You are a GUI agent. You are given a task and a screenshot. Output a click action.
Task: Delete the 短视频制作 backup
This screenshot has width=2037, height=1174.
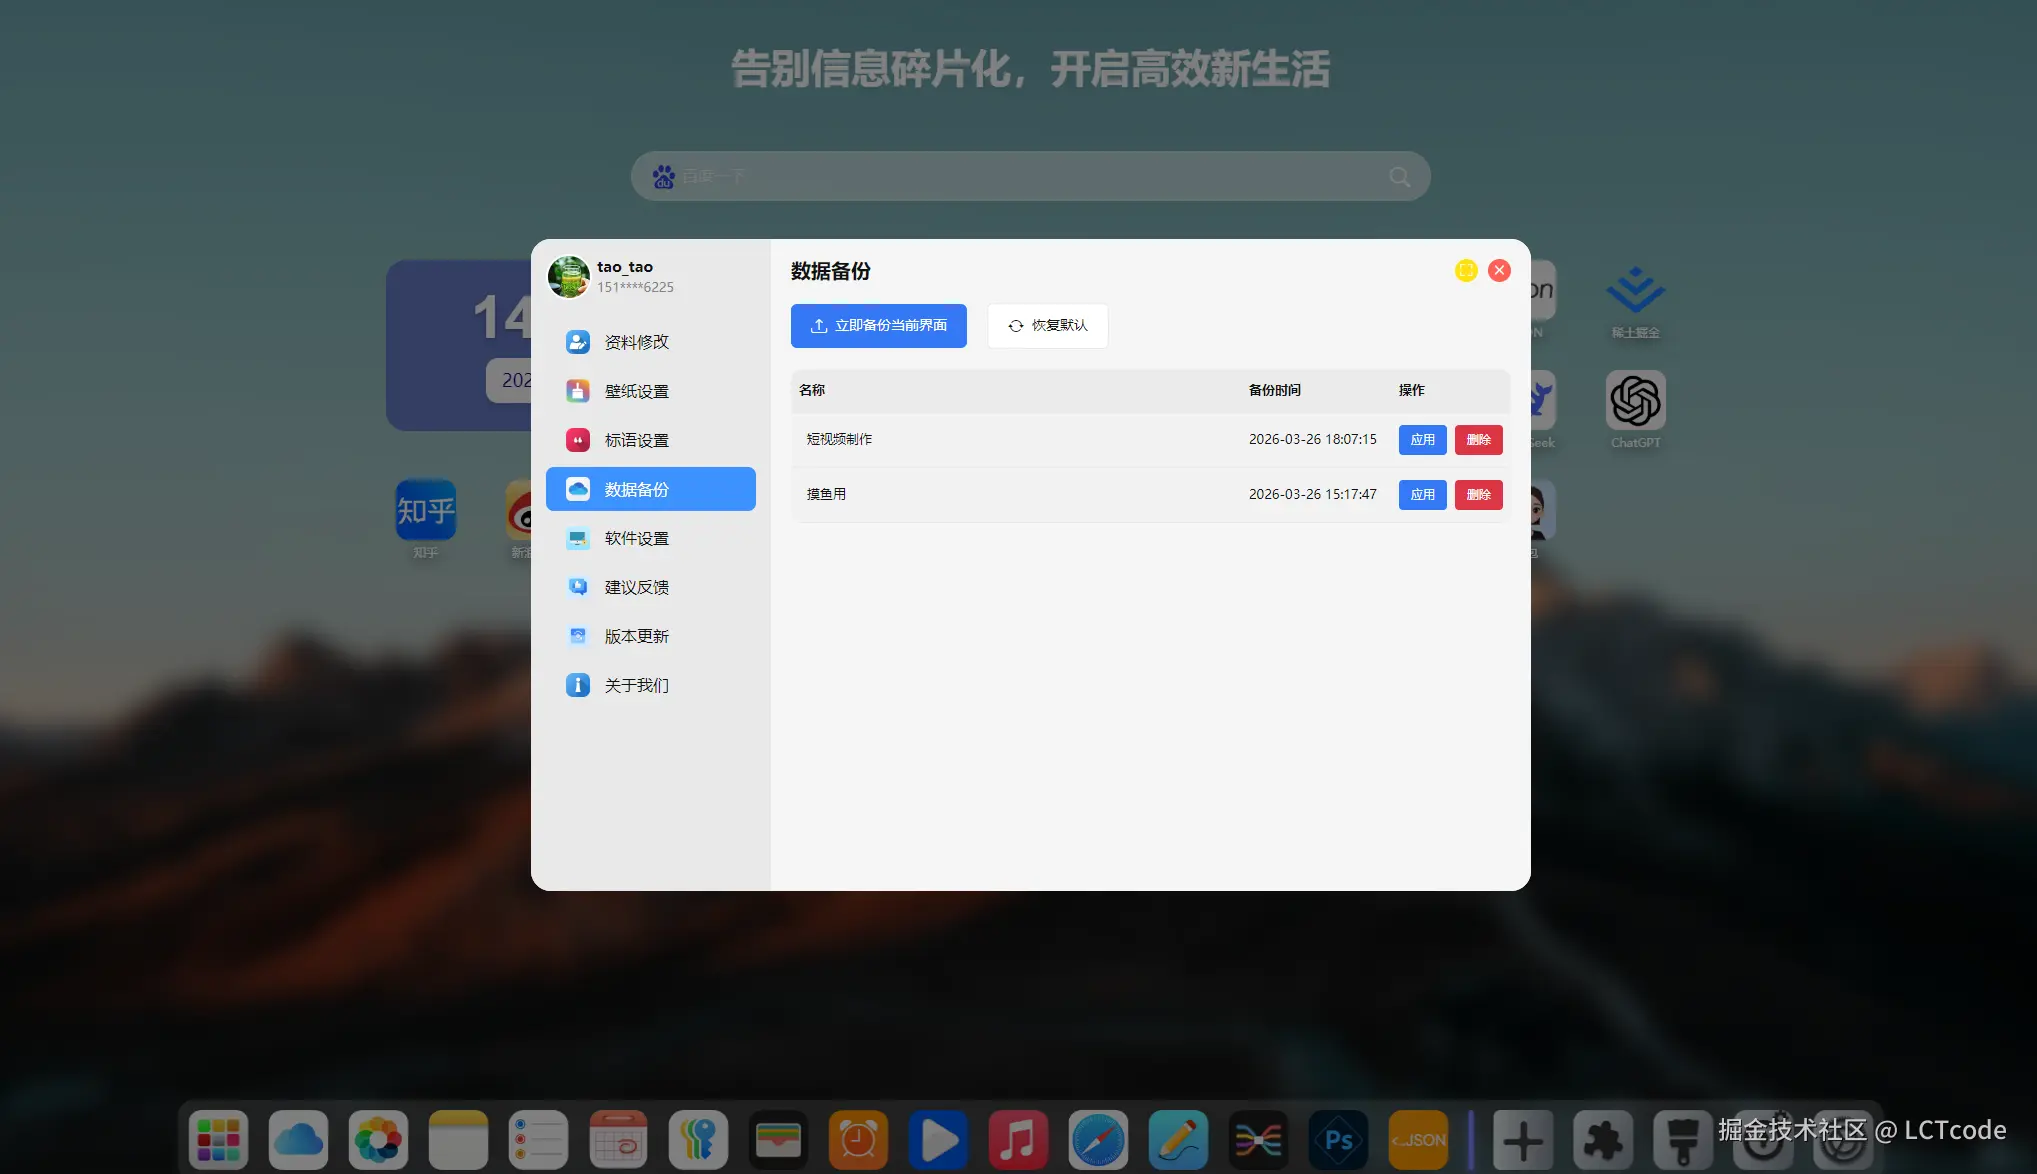point(1478,440)
